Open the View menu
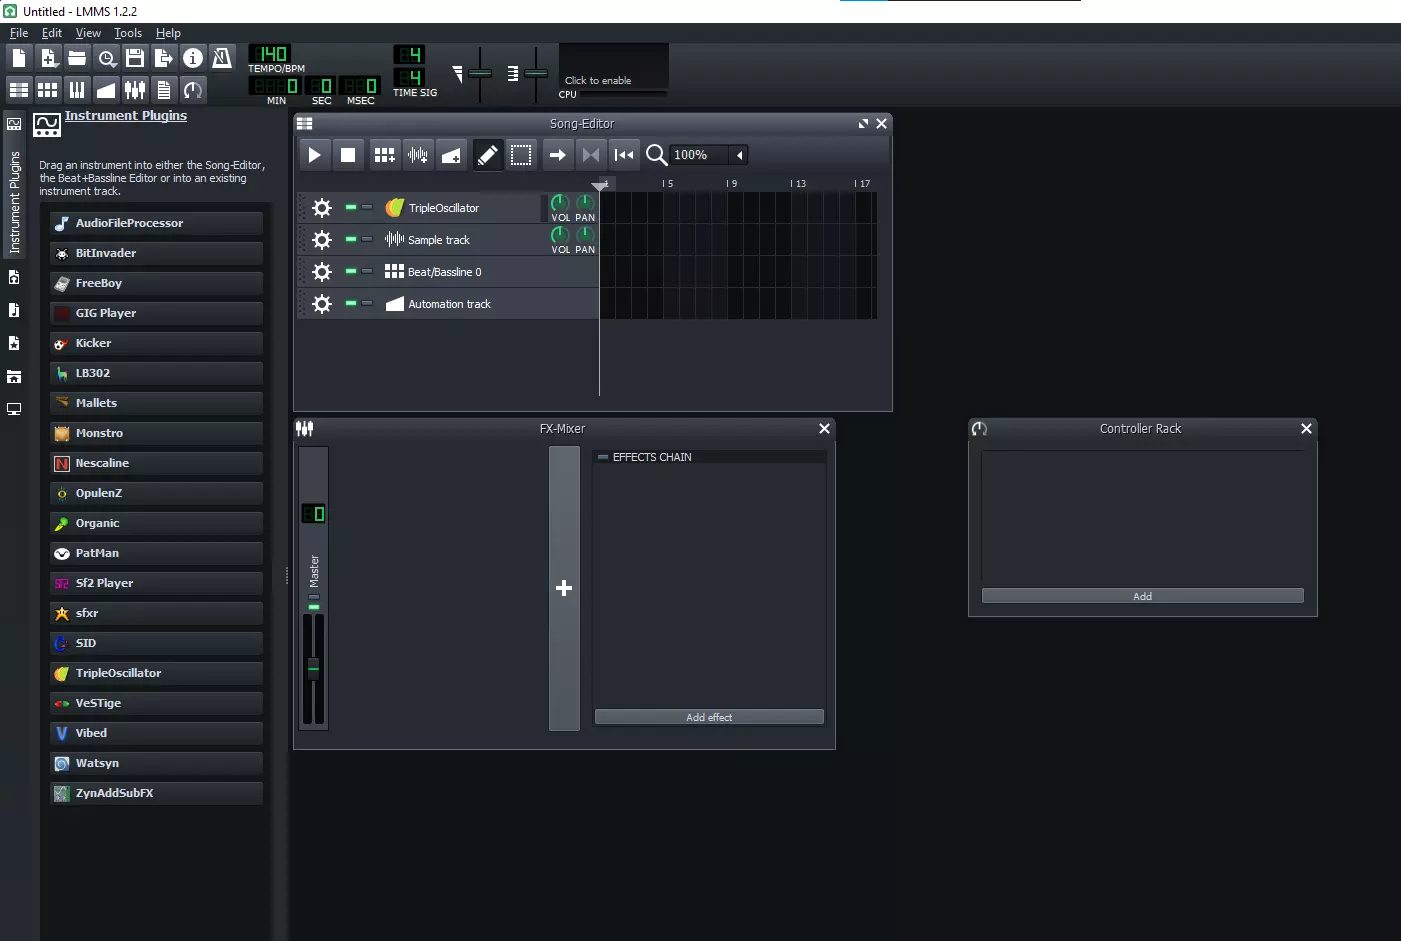The width and height of the screenshot is (1401, 941). coord(88,33)
